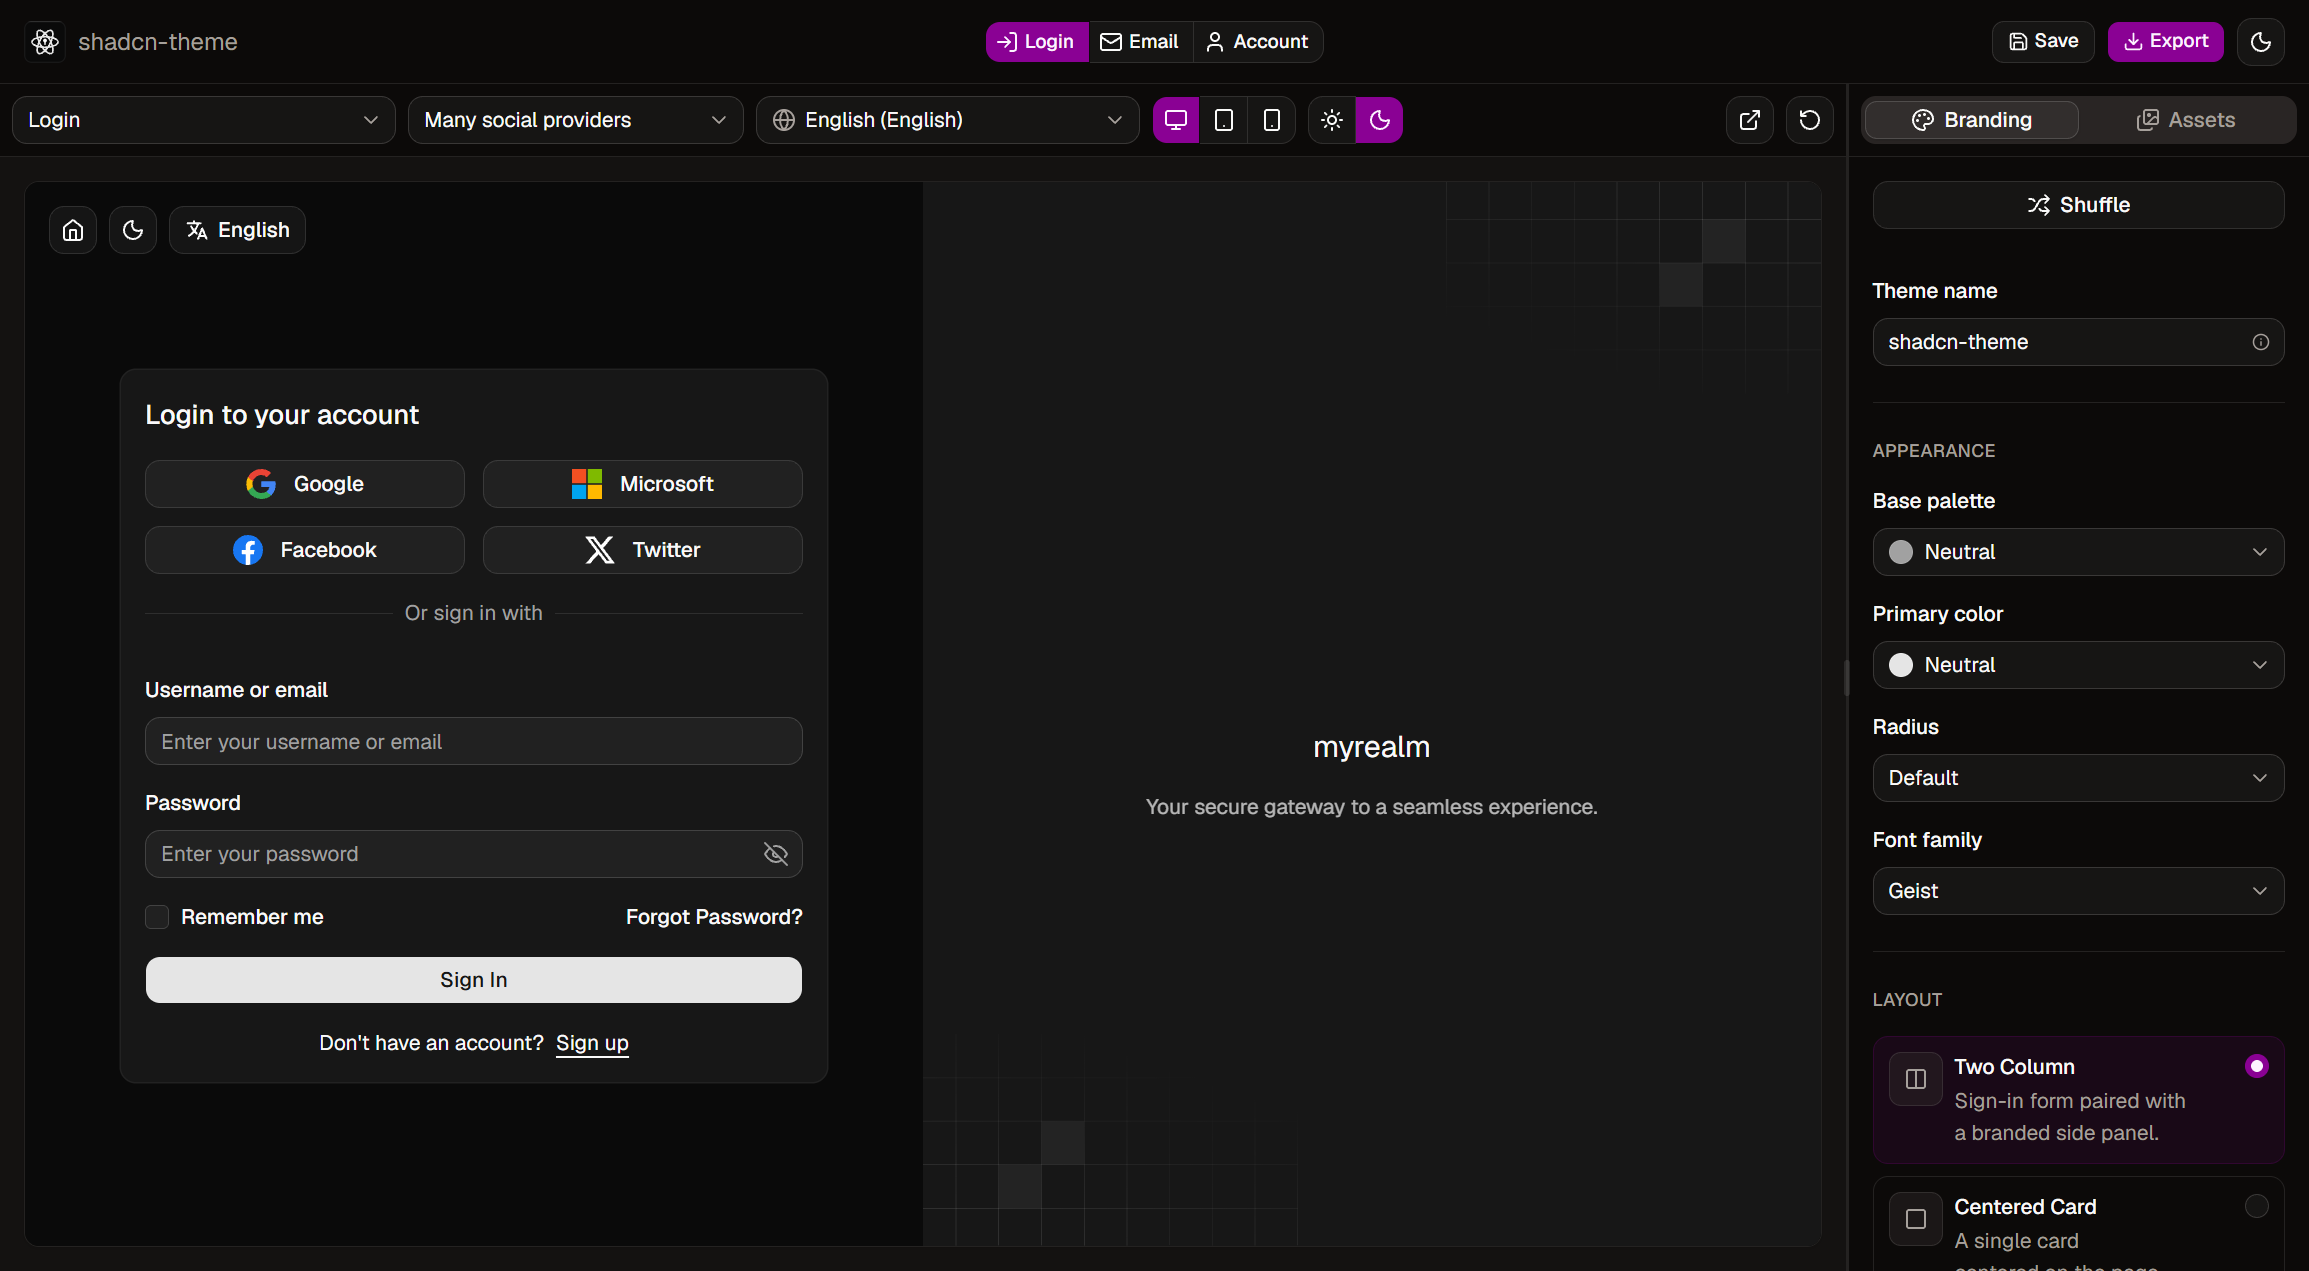Check the Remember me checkbox

point(157,917)
